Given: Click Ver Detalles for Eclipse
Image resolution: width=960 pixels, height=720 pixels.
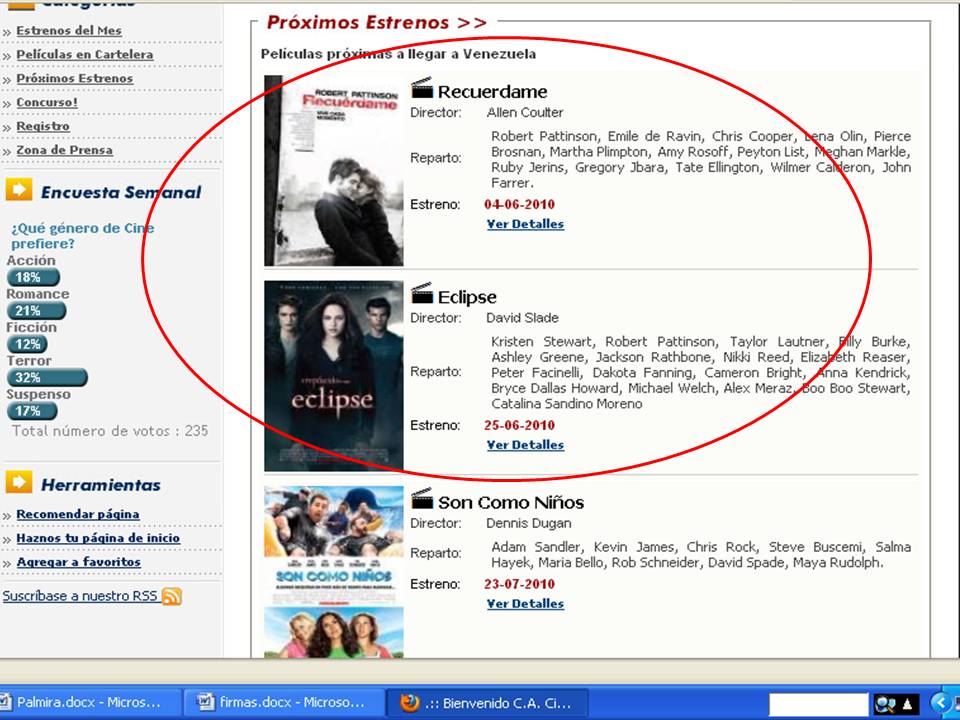Looking at the screenshot, I should [525, 445].
